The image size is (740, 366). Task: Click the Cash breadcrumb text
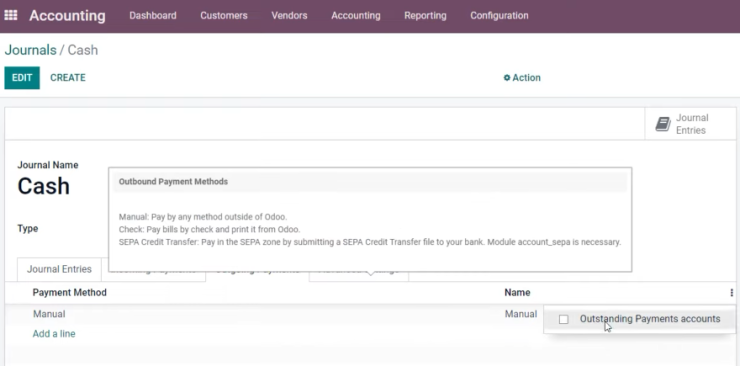83,50
